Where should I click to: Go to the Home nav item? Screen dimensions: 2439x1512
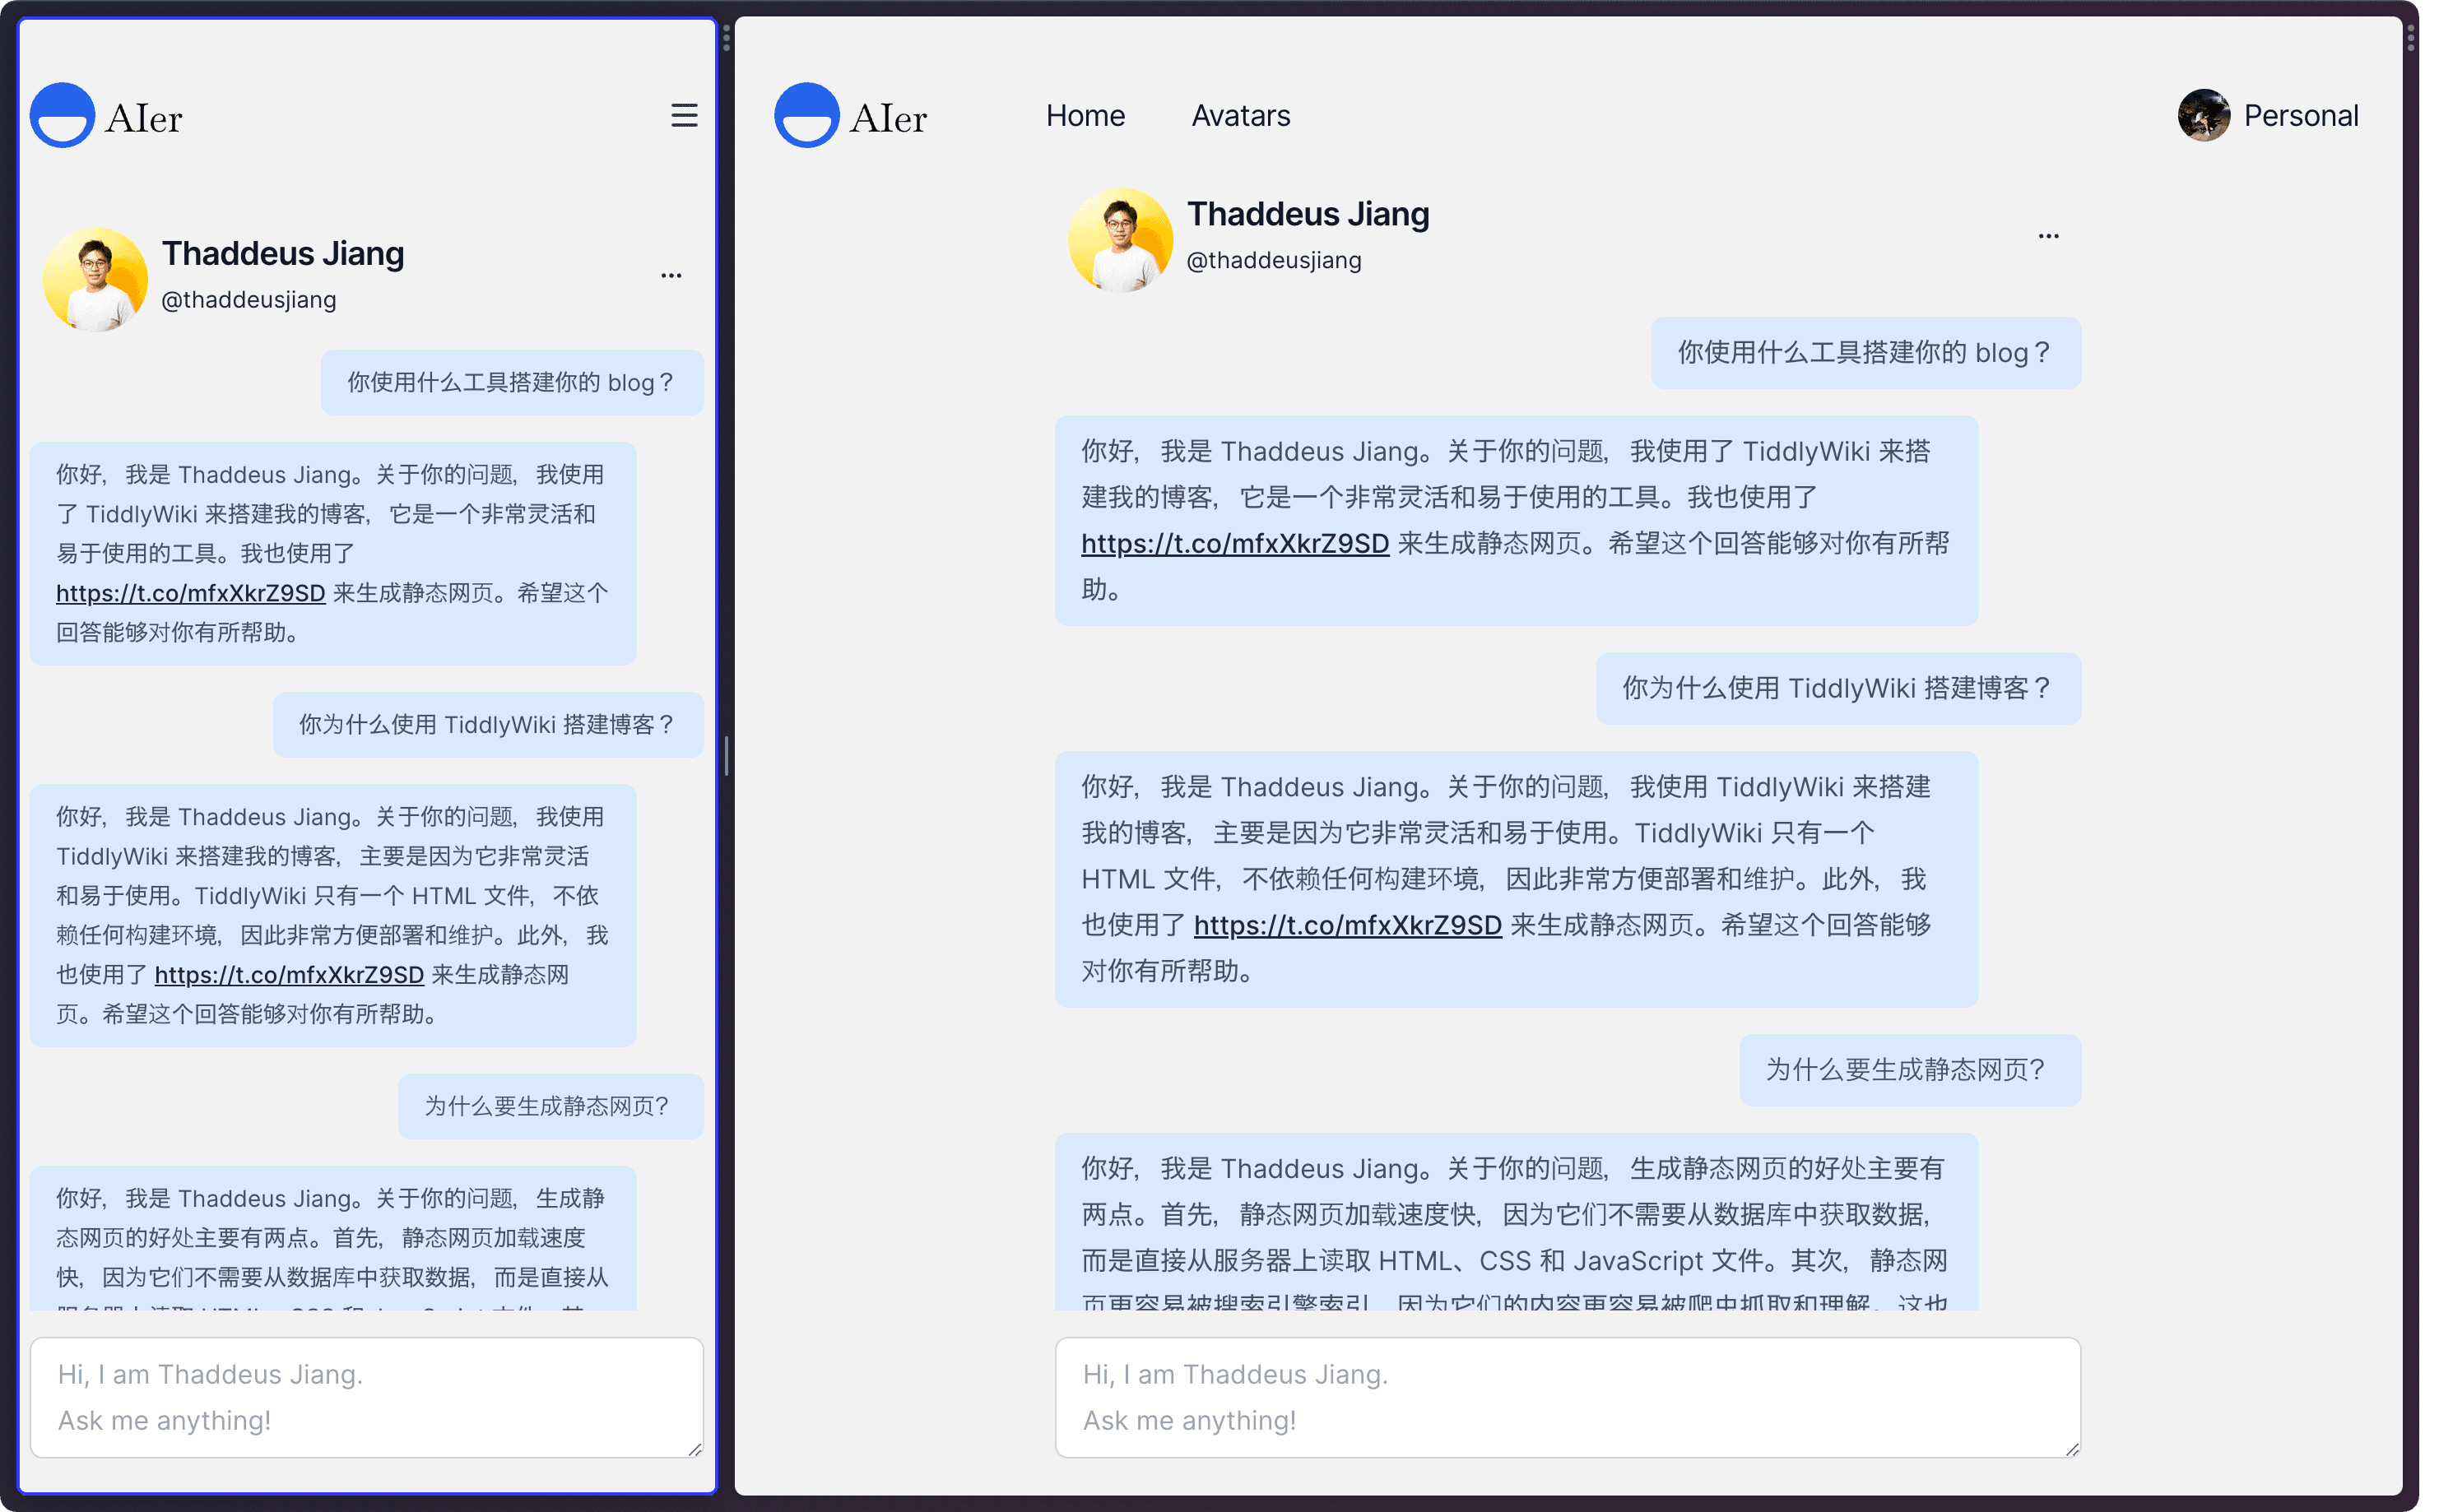coord(1085,116)
